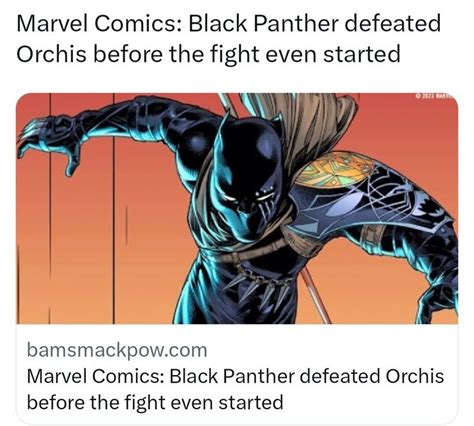The width and height of the screenshot is (474, 426).
Task: Click the word "Orchis" in the tweet text
Action: pyautogui.click(x=51, y=54)
